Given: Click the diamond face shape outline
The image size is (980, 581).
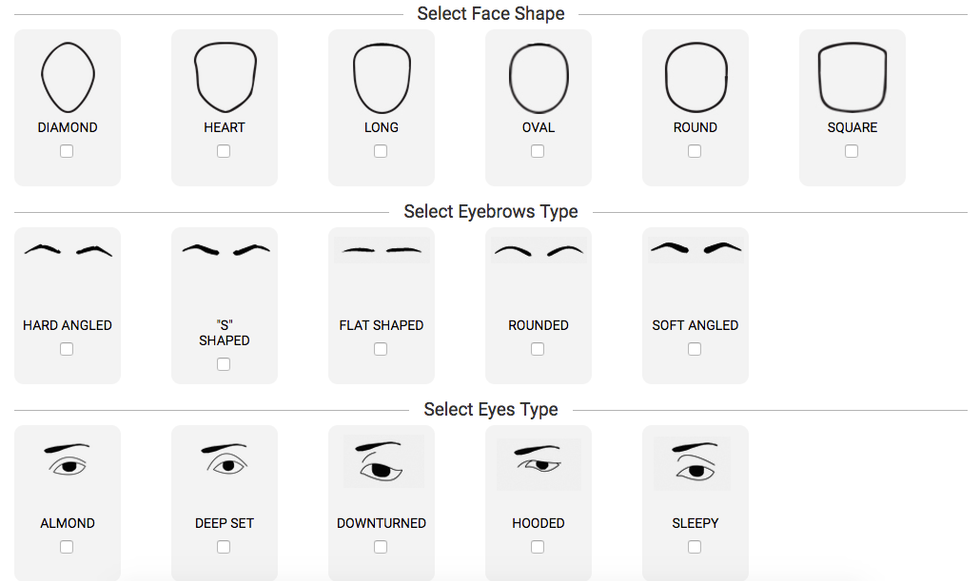Looking at the screenshot, I should coord(68,77).
